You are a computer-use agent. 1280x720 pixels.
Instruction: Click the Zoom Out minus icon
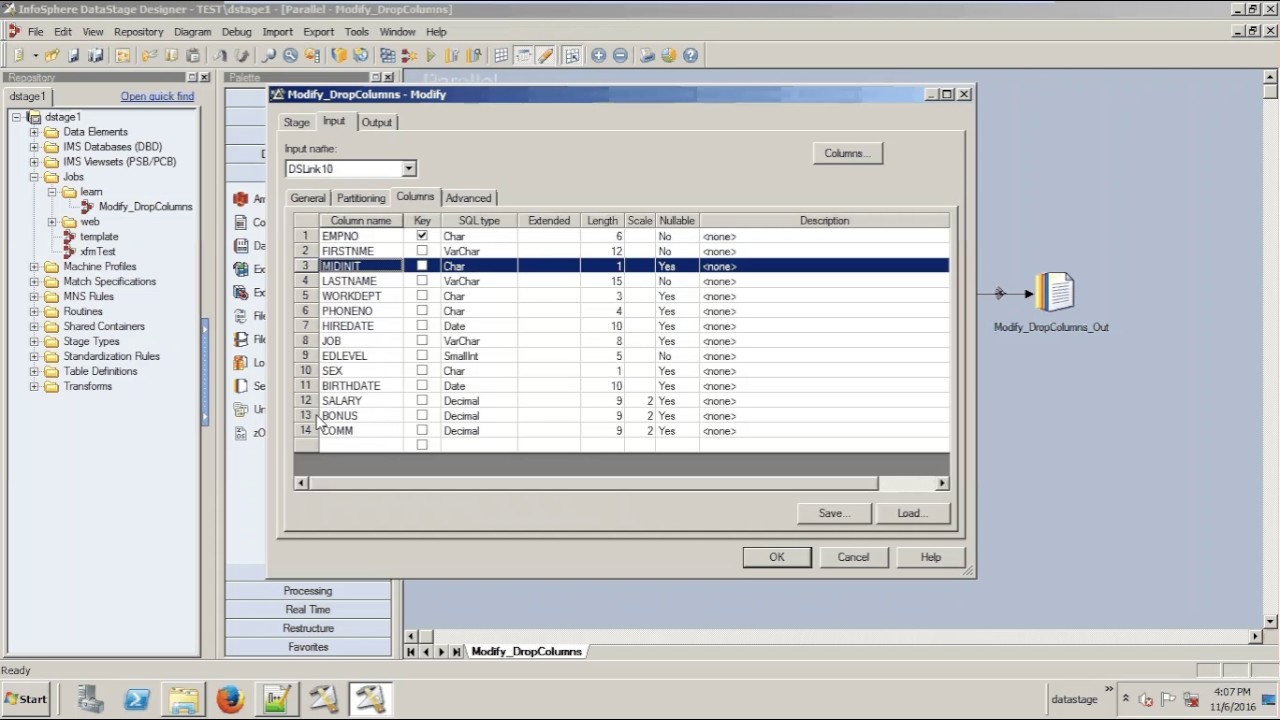(620, 56)
